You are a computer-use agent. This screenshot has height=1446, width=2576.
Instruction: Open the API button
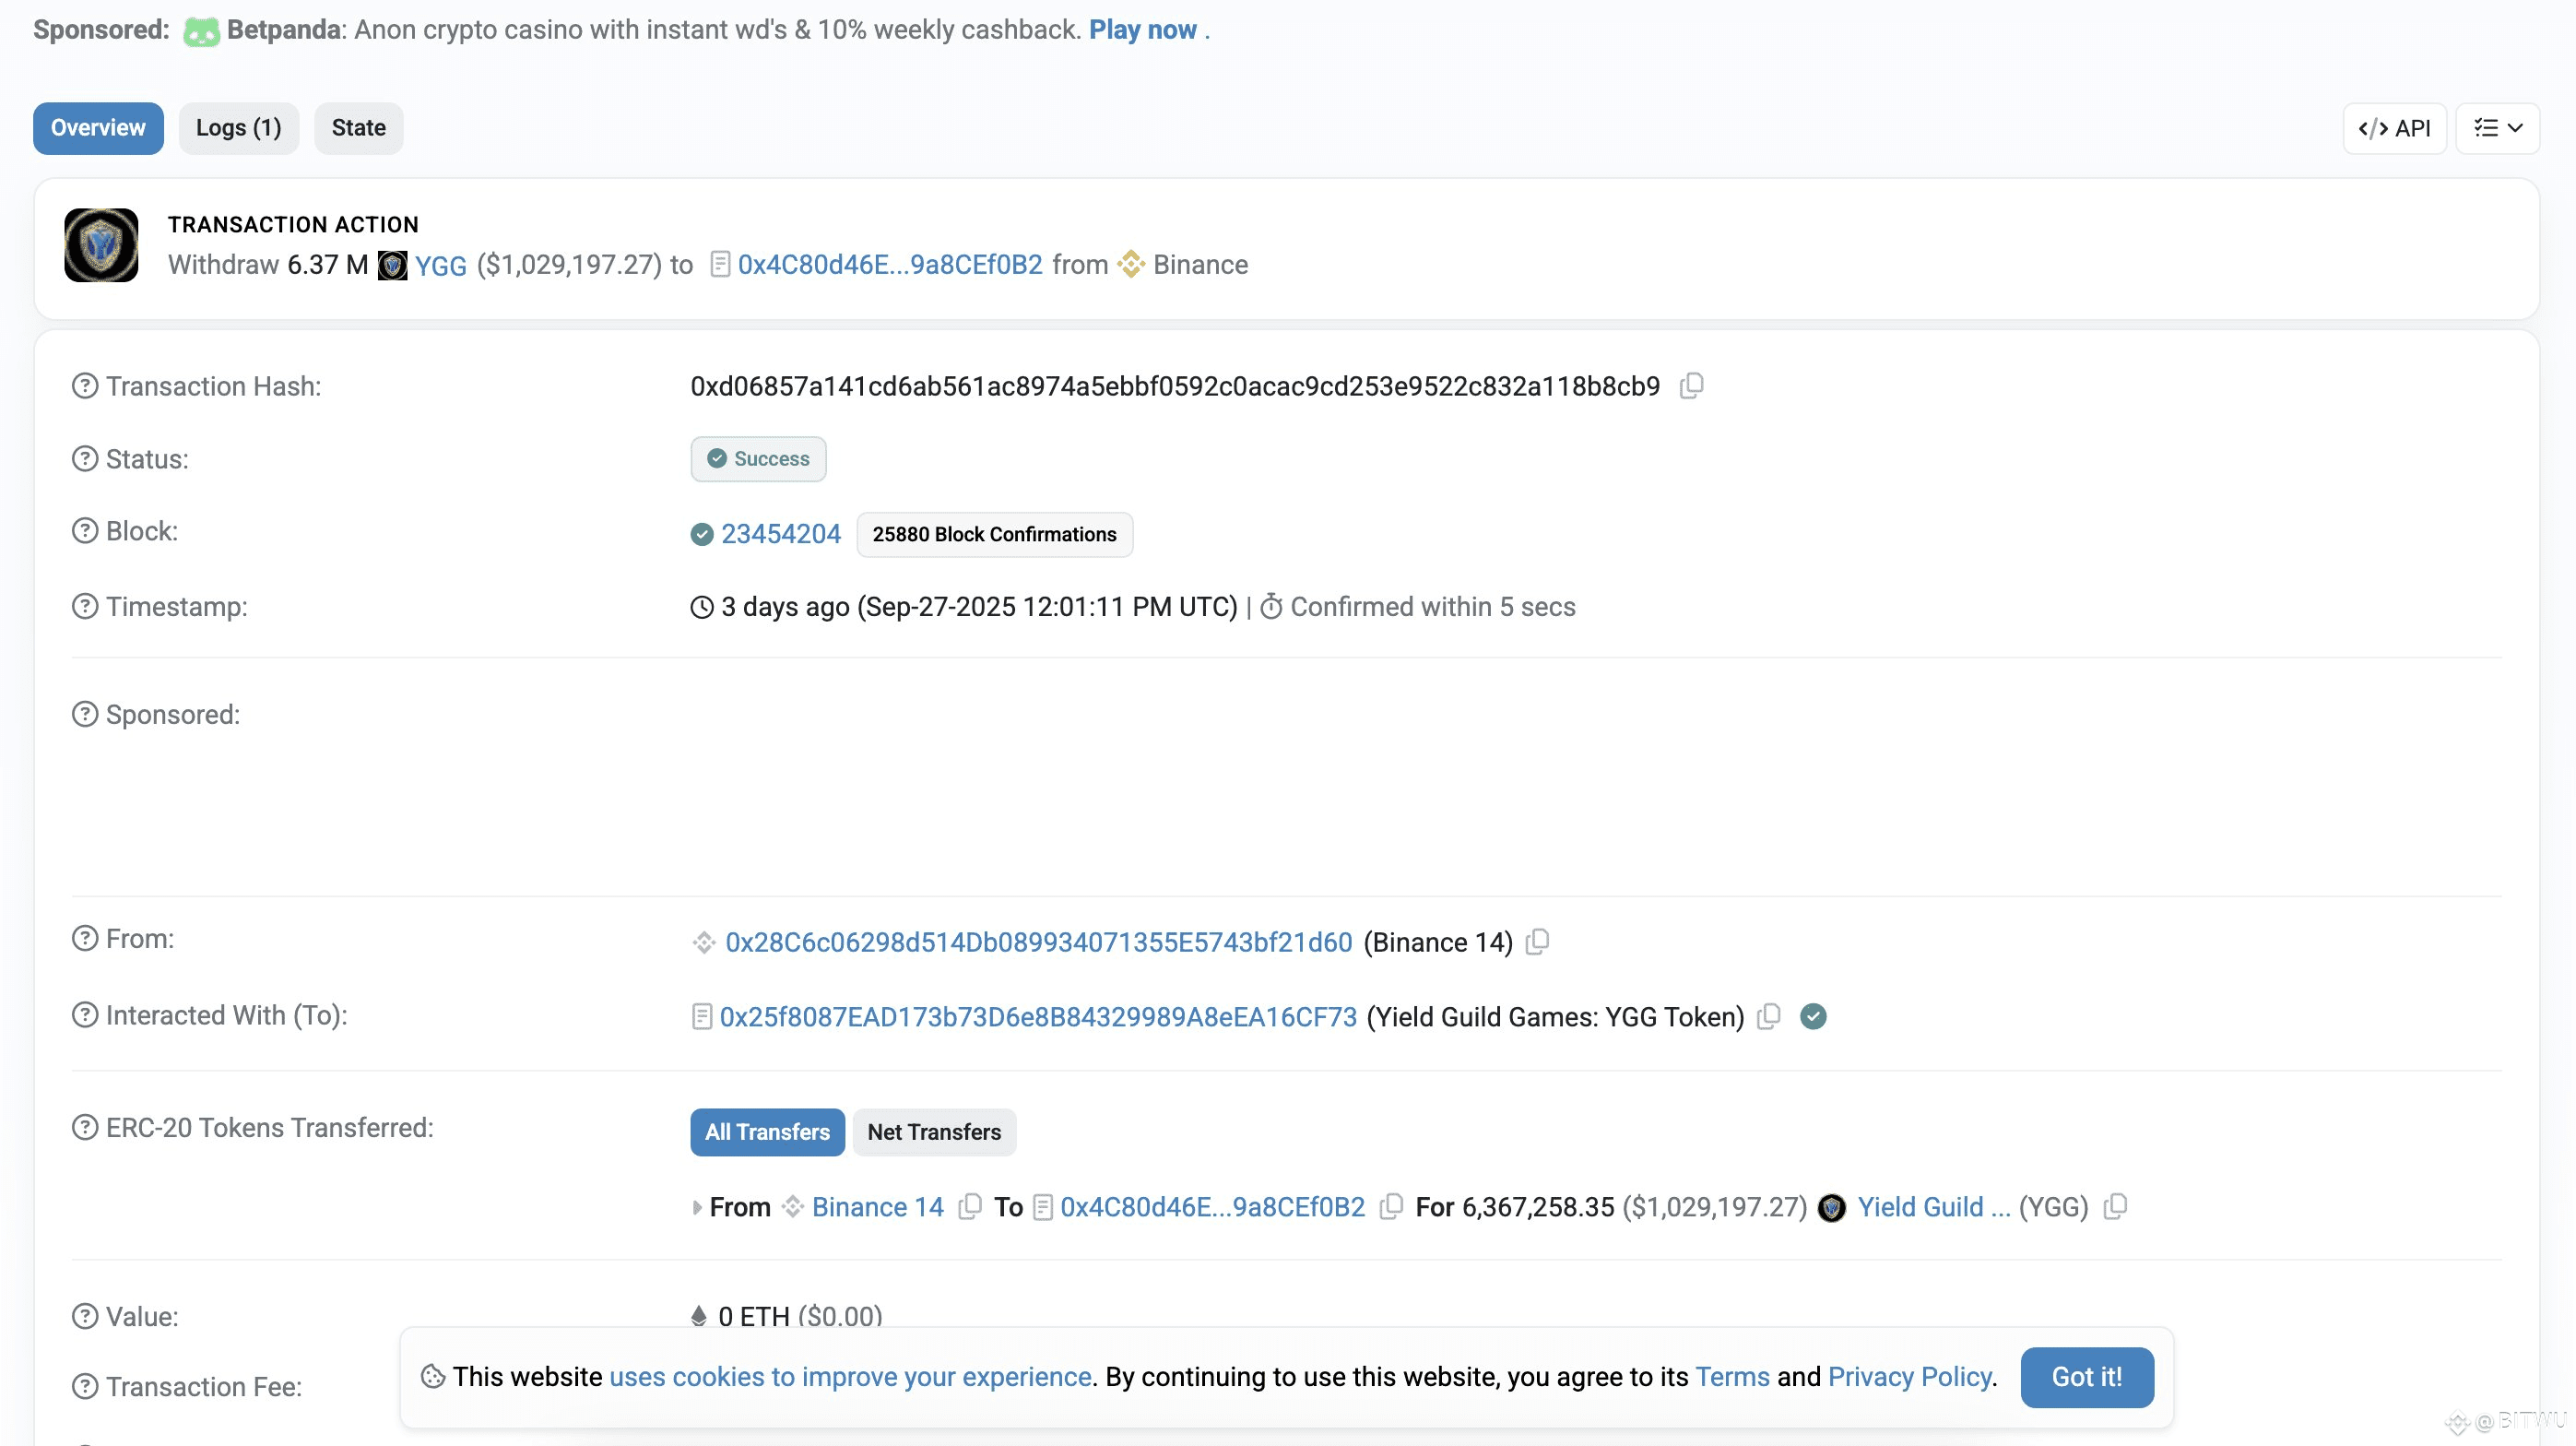tap(2394, 128)
